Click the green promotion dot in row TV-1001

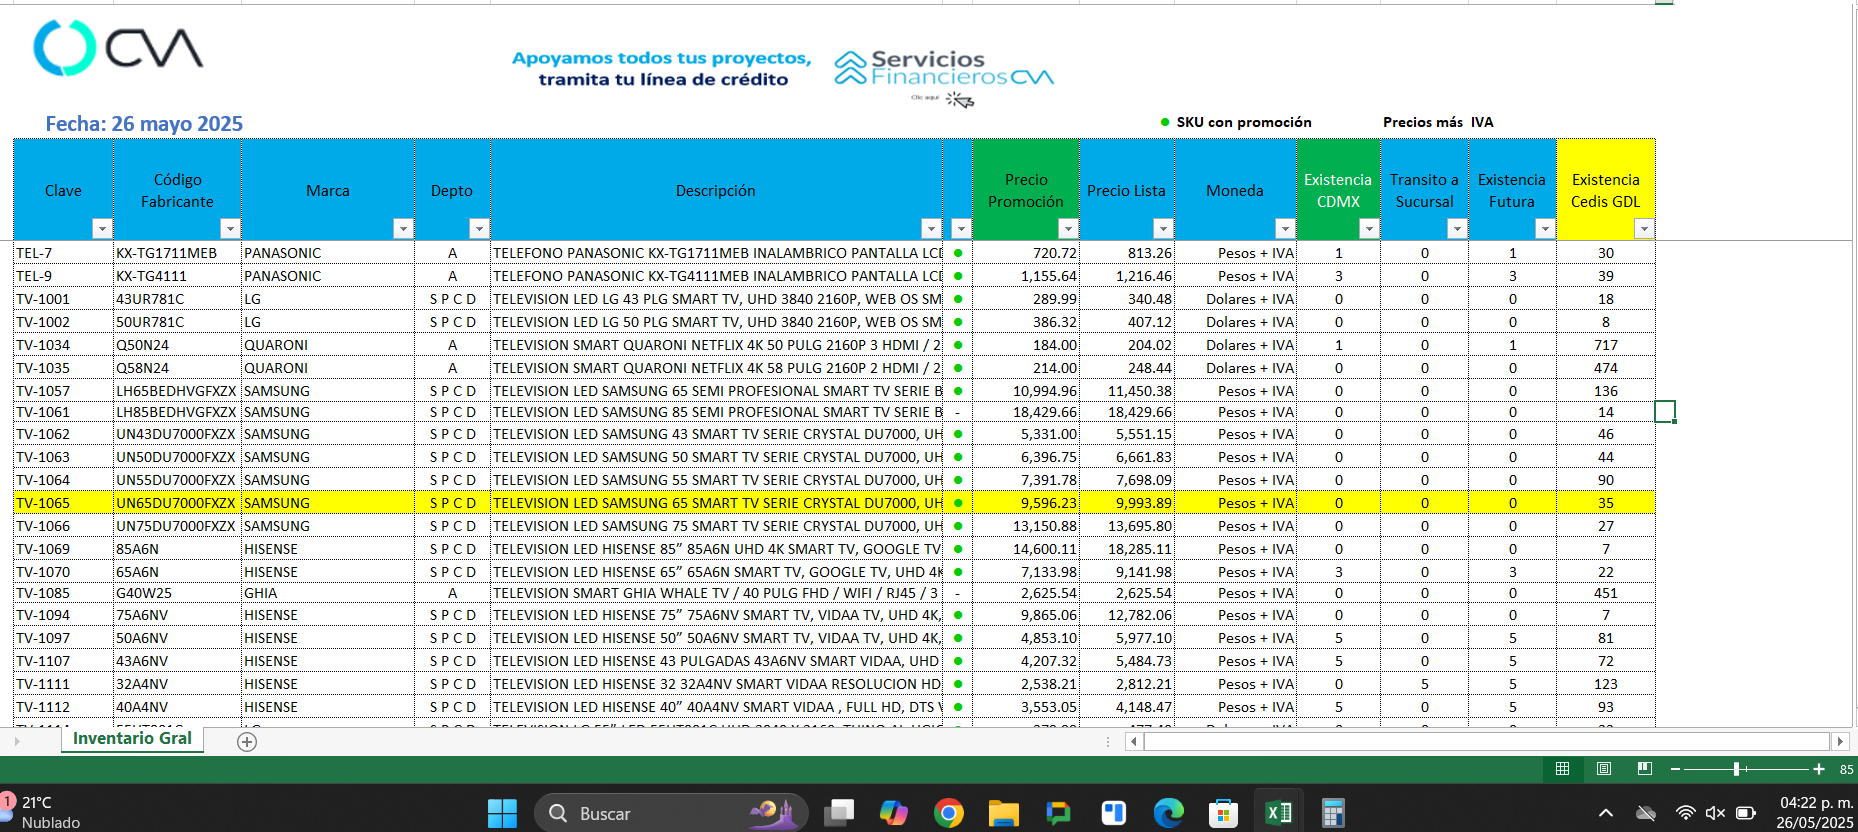958,299
